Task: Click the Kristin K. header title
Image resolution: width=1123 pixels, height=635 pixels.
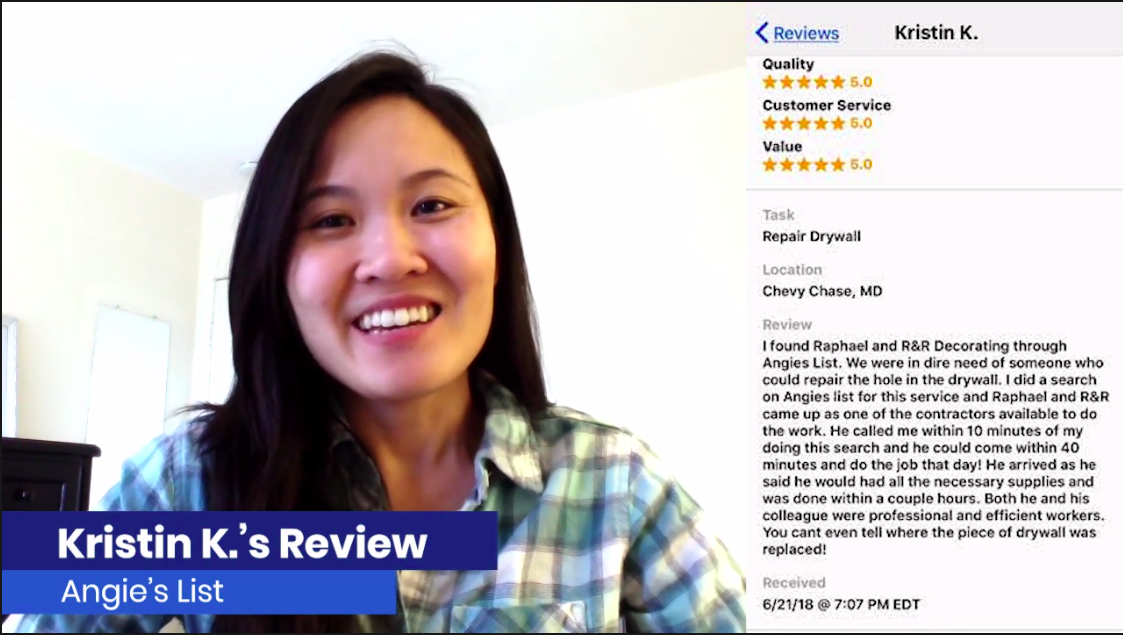Action: pos(936,32)
